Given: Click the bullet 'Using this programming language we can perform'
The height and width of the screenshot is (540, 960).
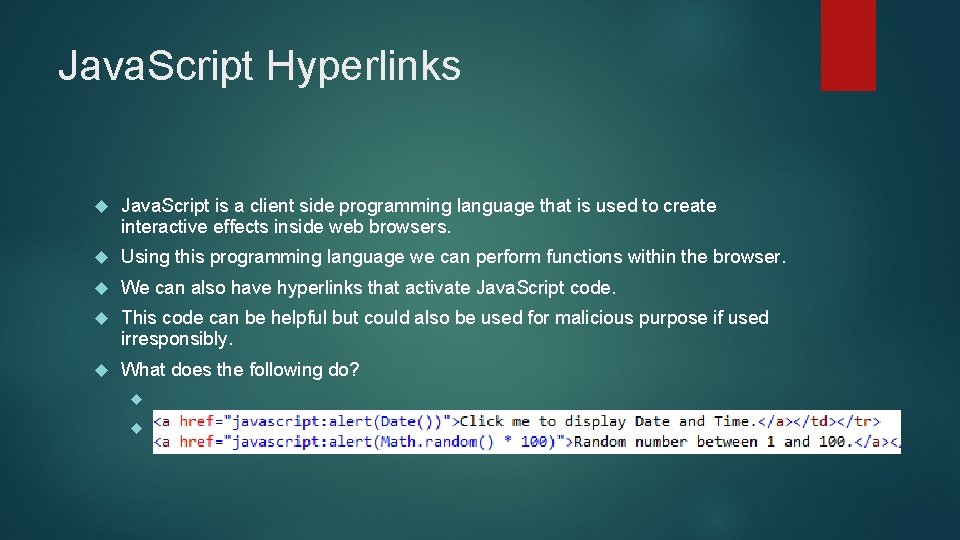Looking at the screenshot, I should point(453,257).
